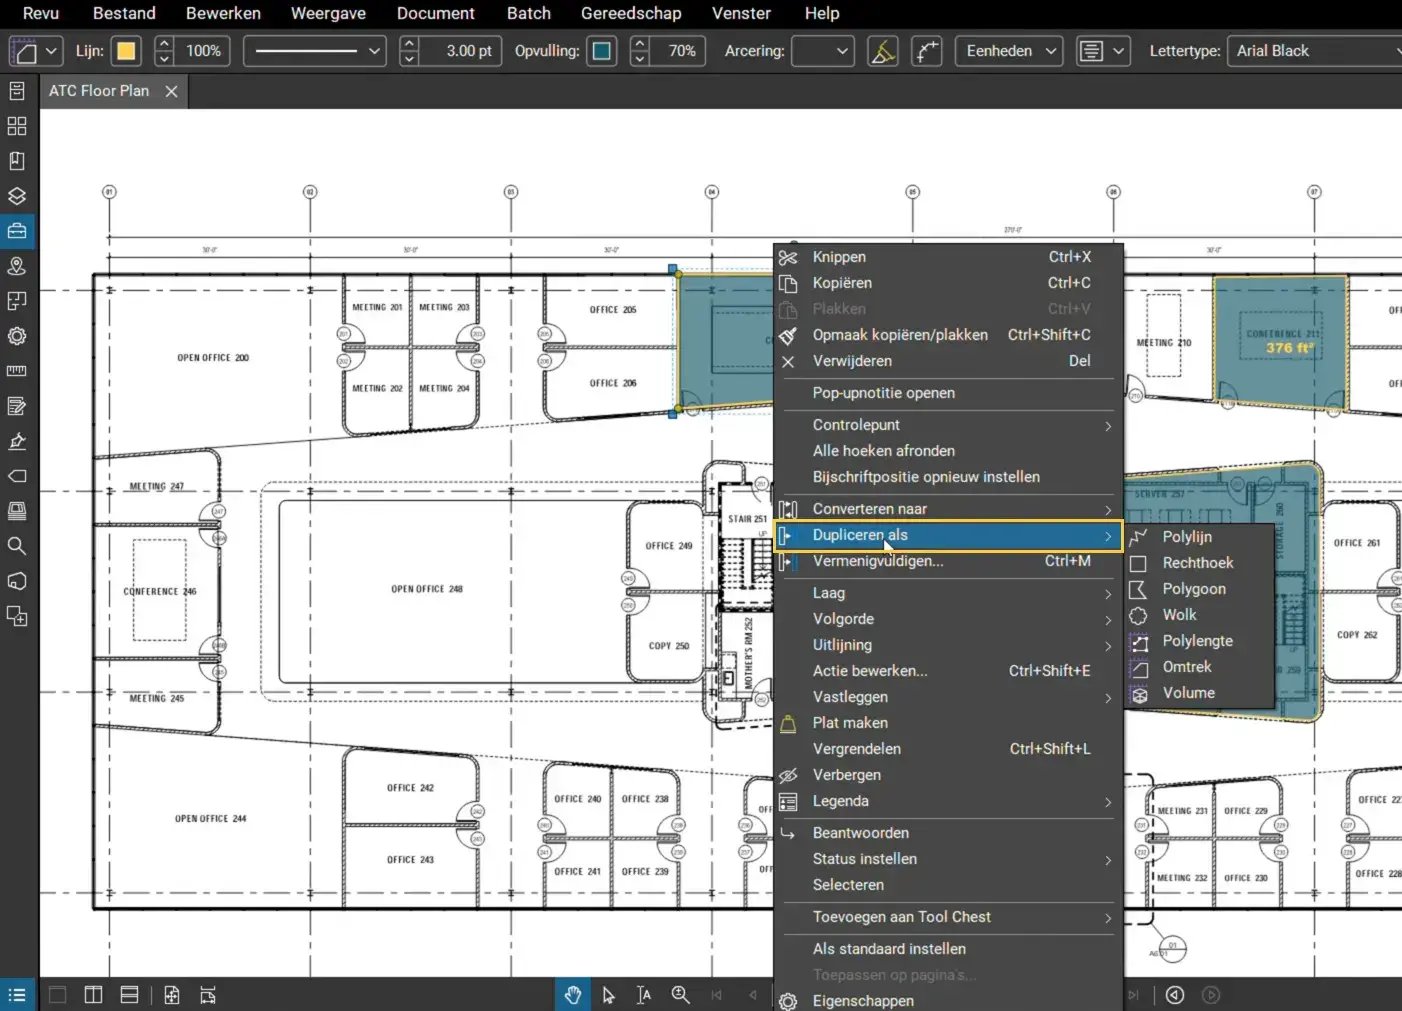Split view horizontally icon
The height and width of the screenshot is (1011, 1402).
coord(129,995)
